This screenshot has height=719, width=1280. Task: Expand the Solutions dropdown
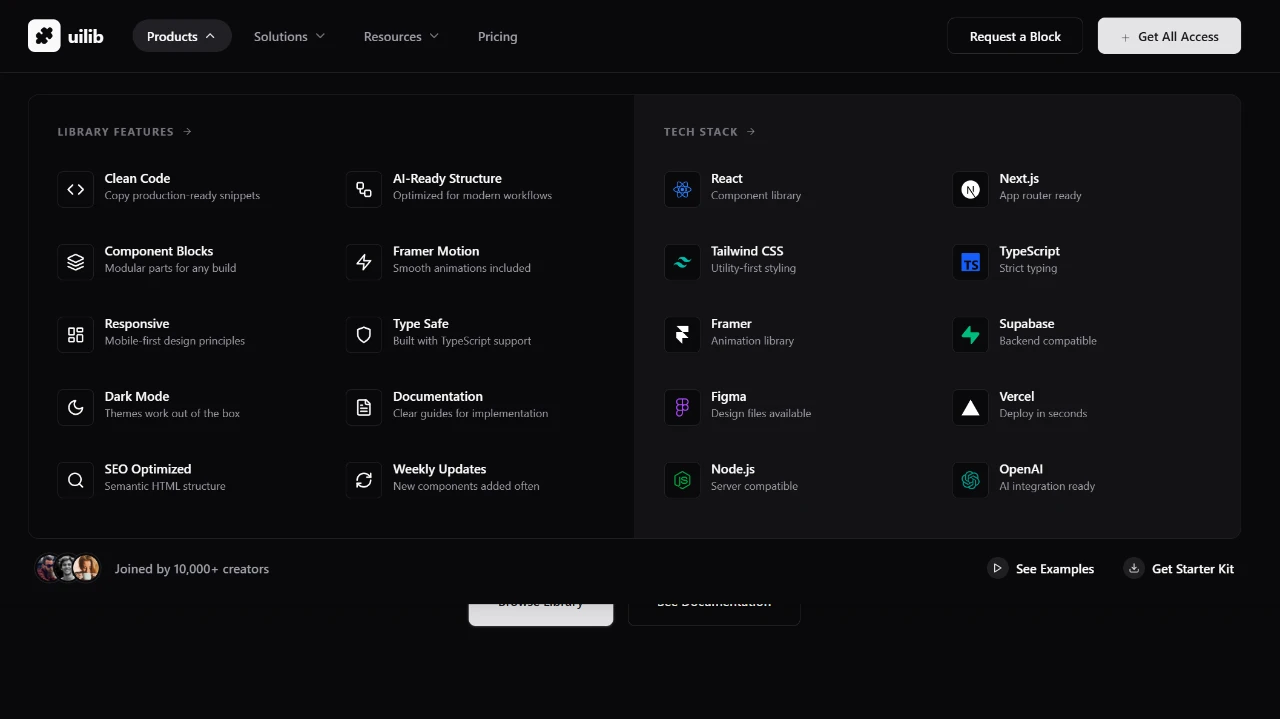(x=289, y=36)
